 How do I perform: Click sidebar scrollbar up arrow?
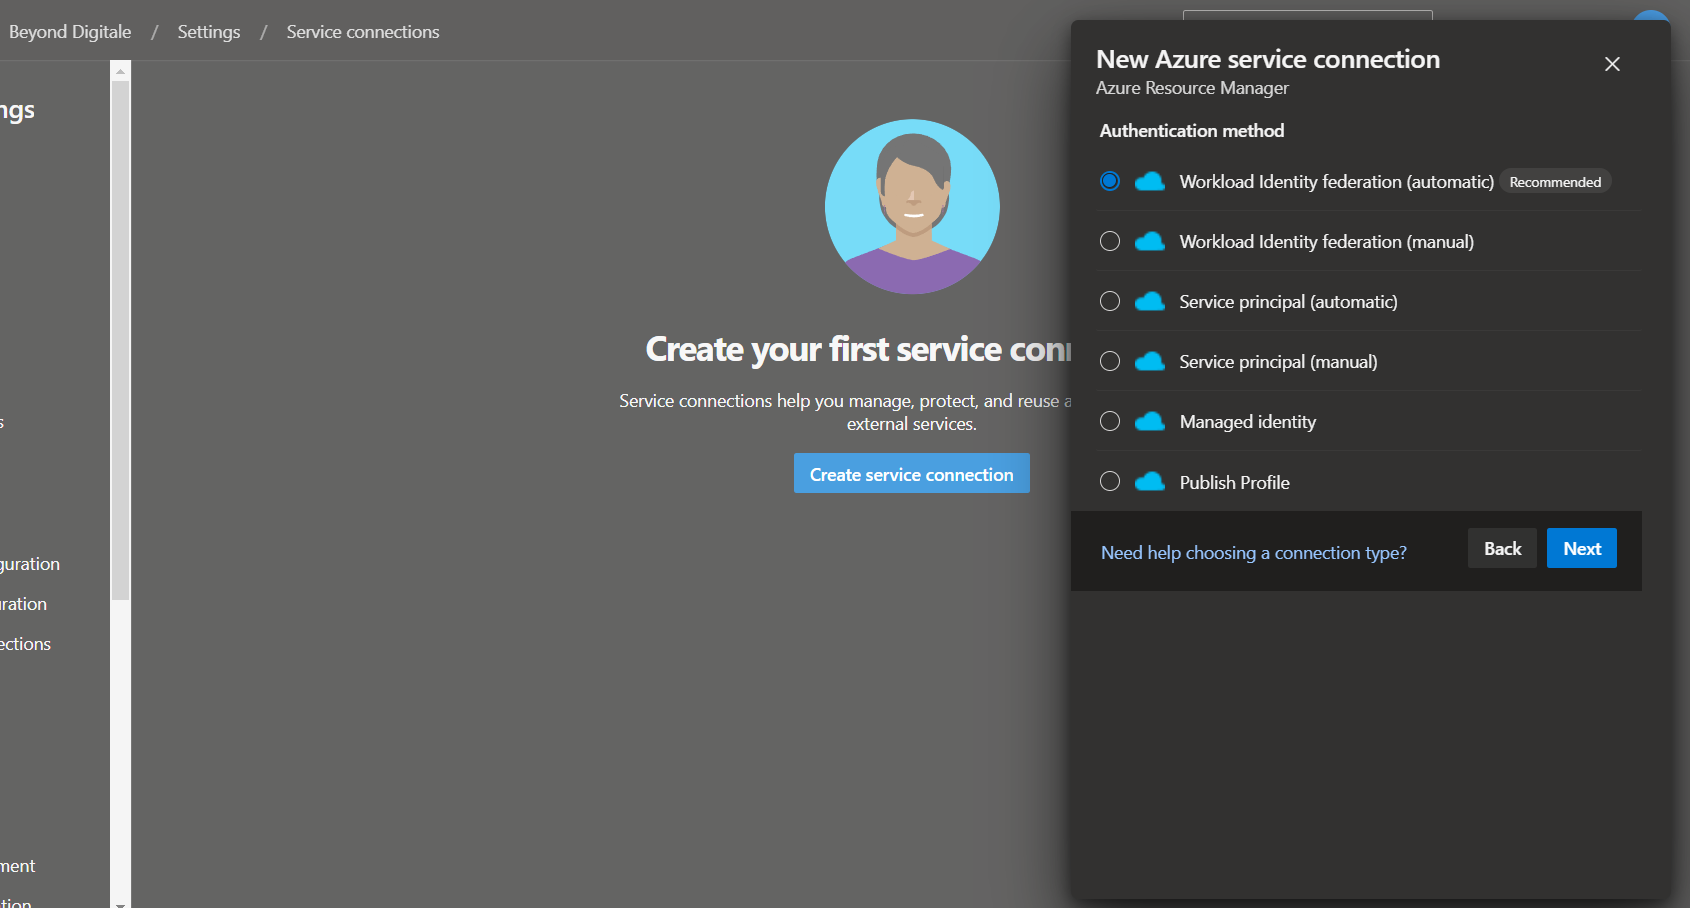pos(121,71)
